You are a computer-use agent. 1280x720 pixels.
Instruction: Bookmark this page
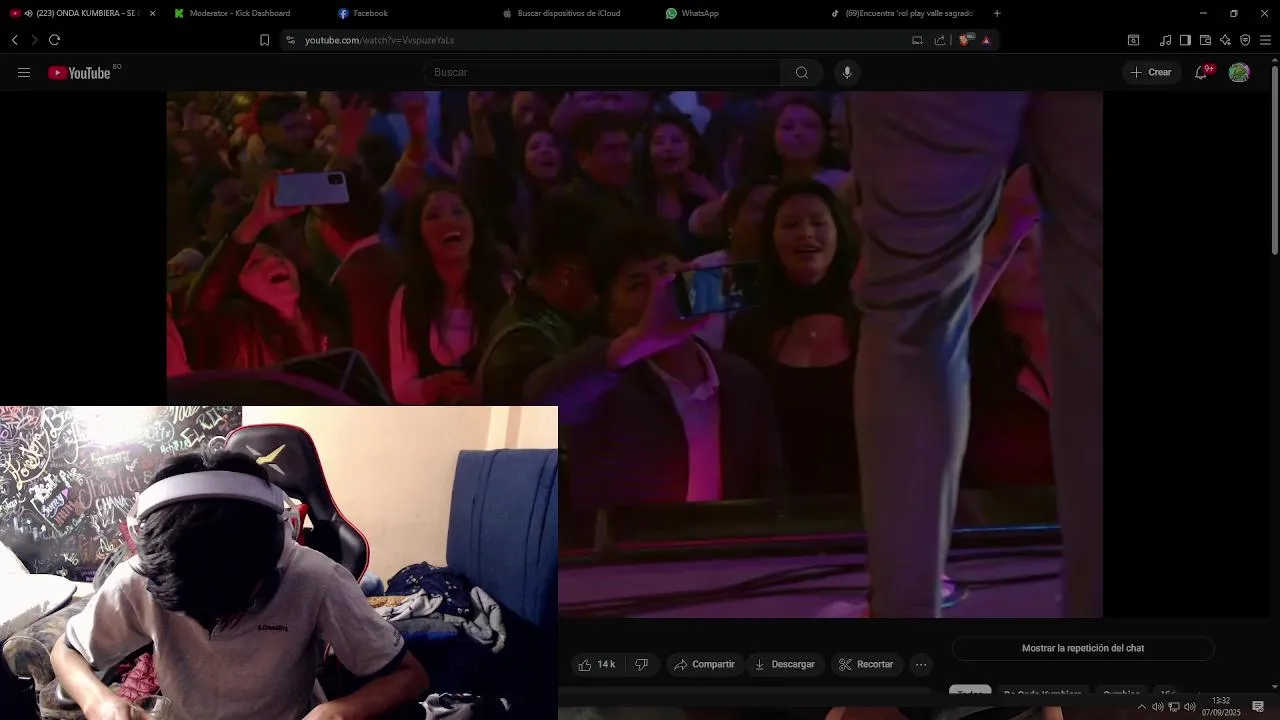pyautogui.click(x=264, y=40)
